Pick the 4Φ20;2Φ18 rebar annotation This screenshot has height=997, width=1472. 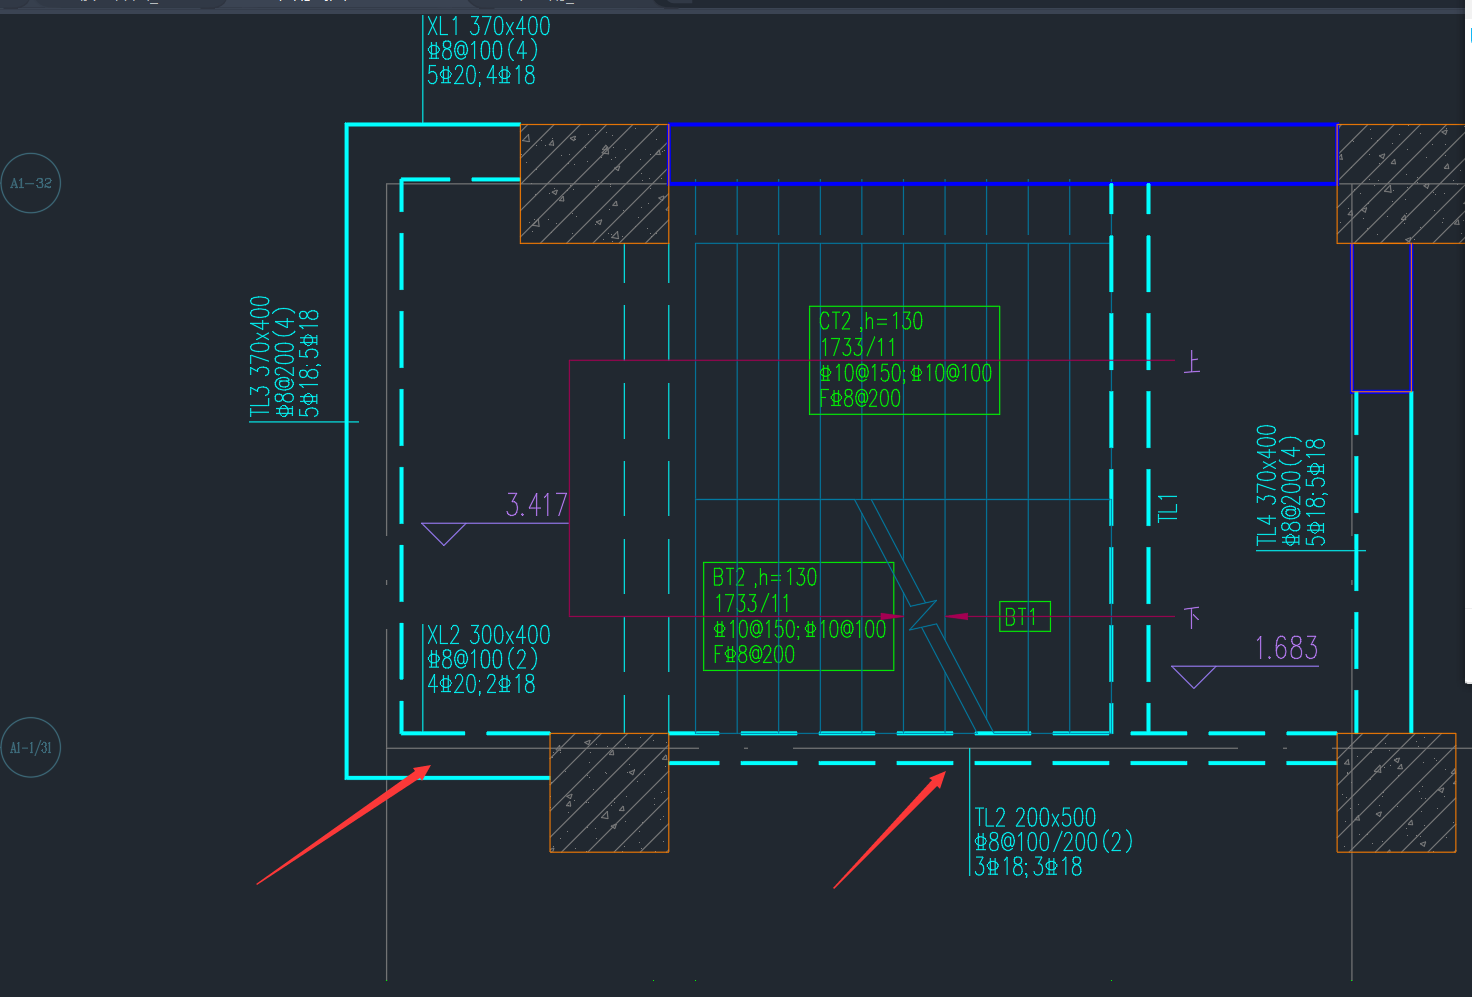(x=481, y=684)
